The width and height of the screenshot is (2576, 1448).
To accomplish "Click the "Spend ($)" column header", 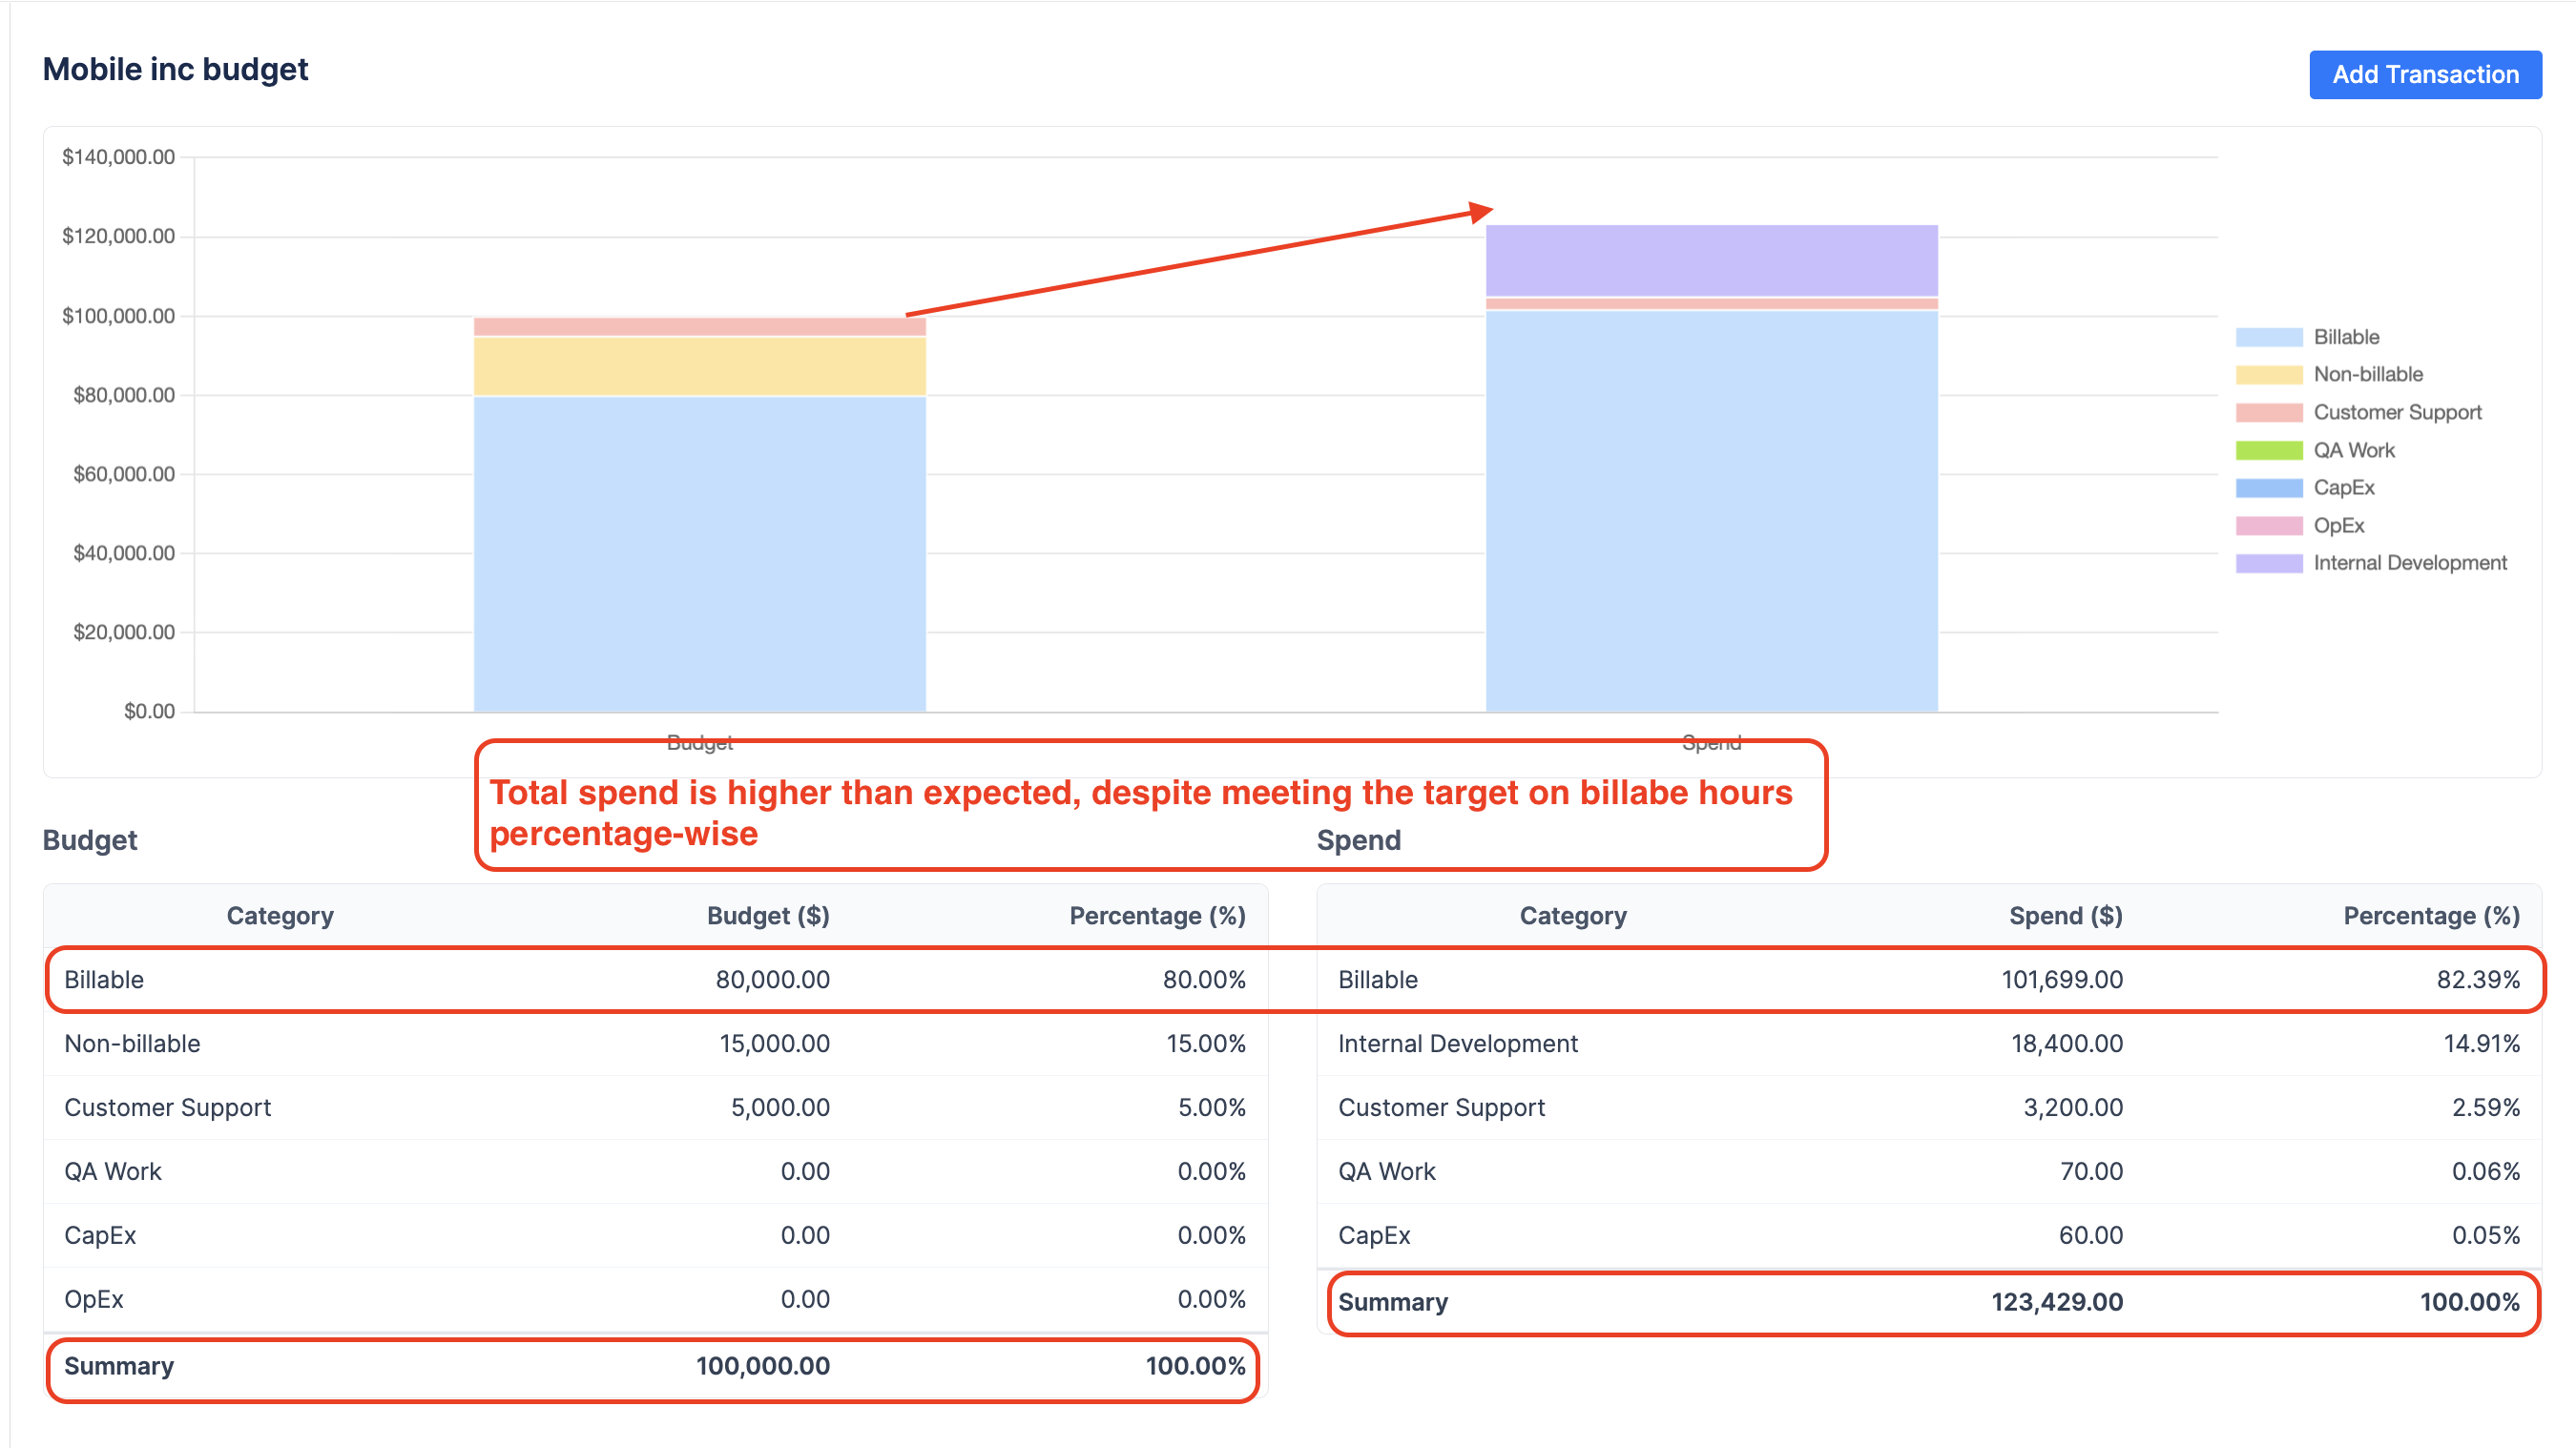I will pos(2066,916).
